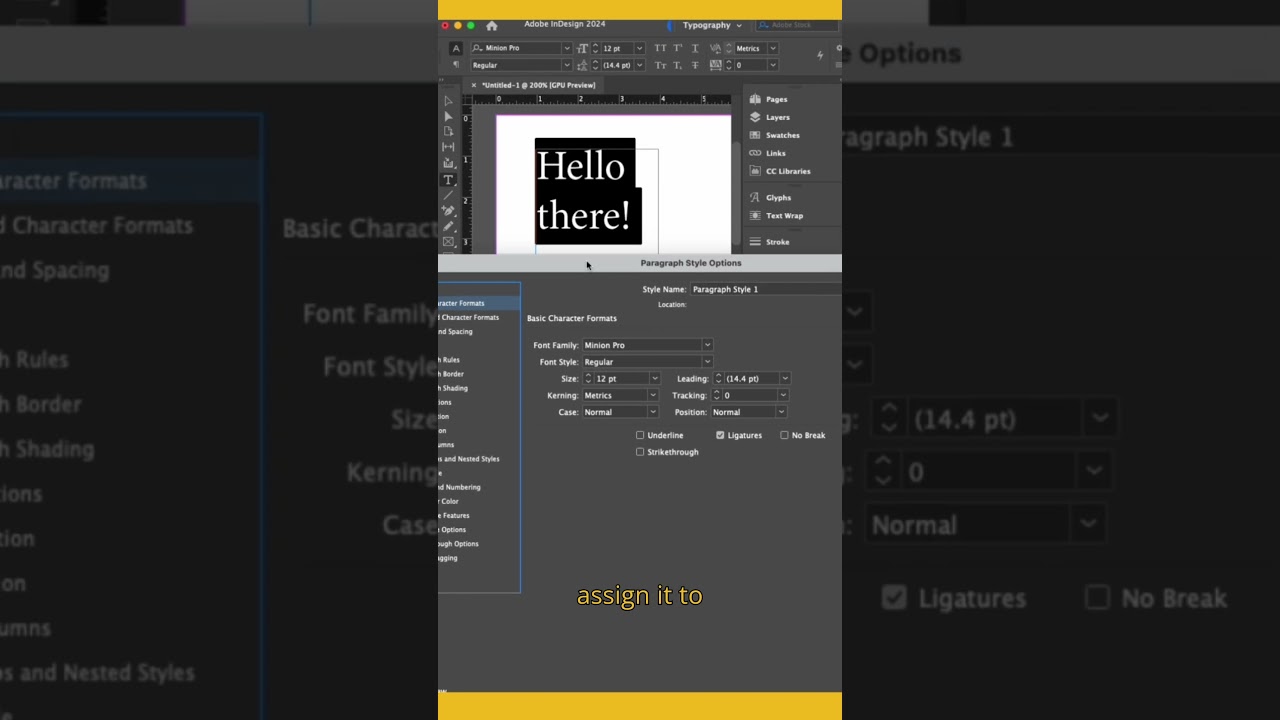Select Strikethrough Options category
Screen dimensions: 1280x720
479,544
